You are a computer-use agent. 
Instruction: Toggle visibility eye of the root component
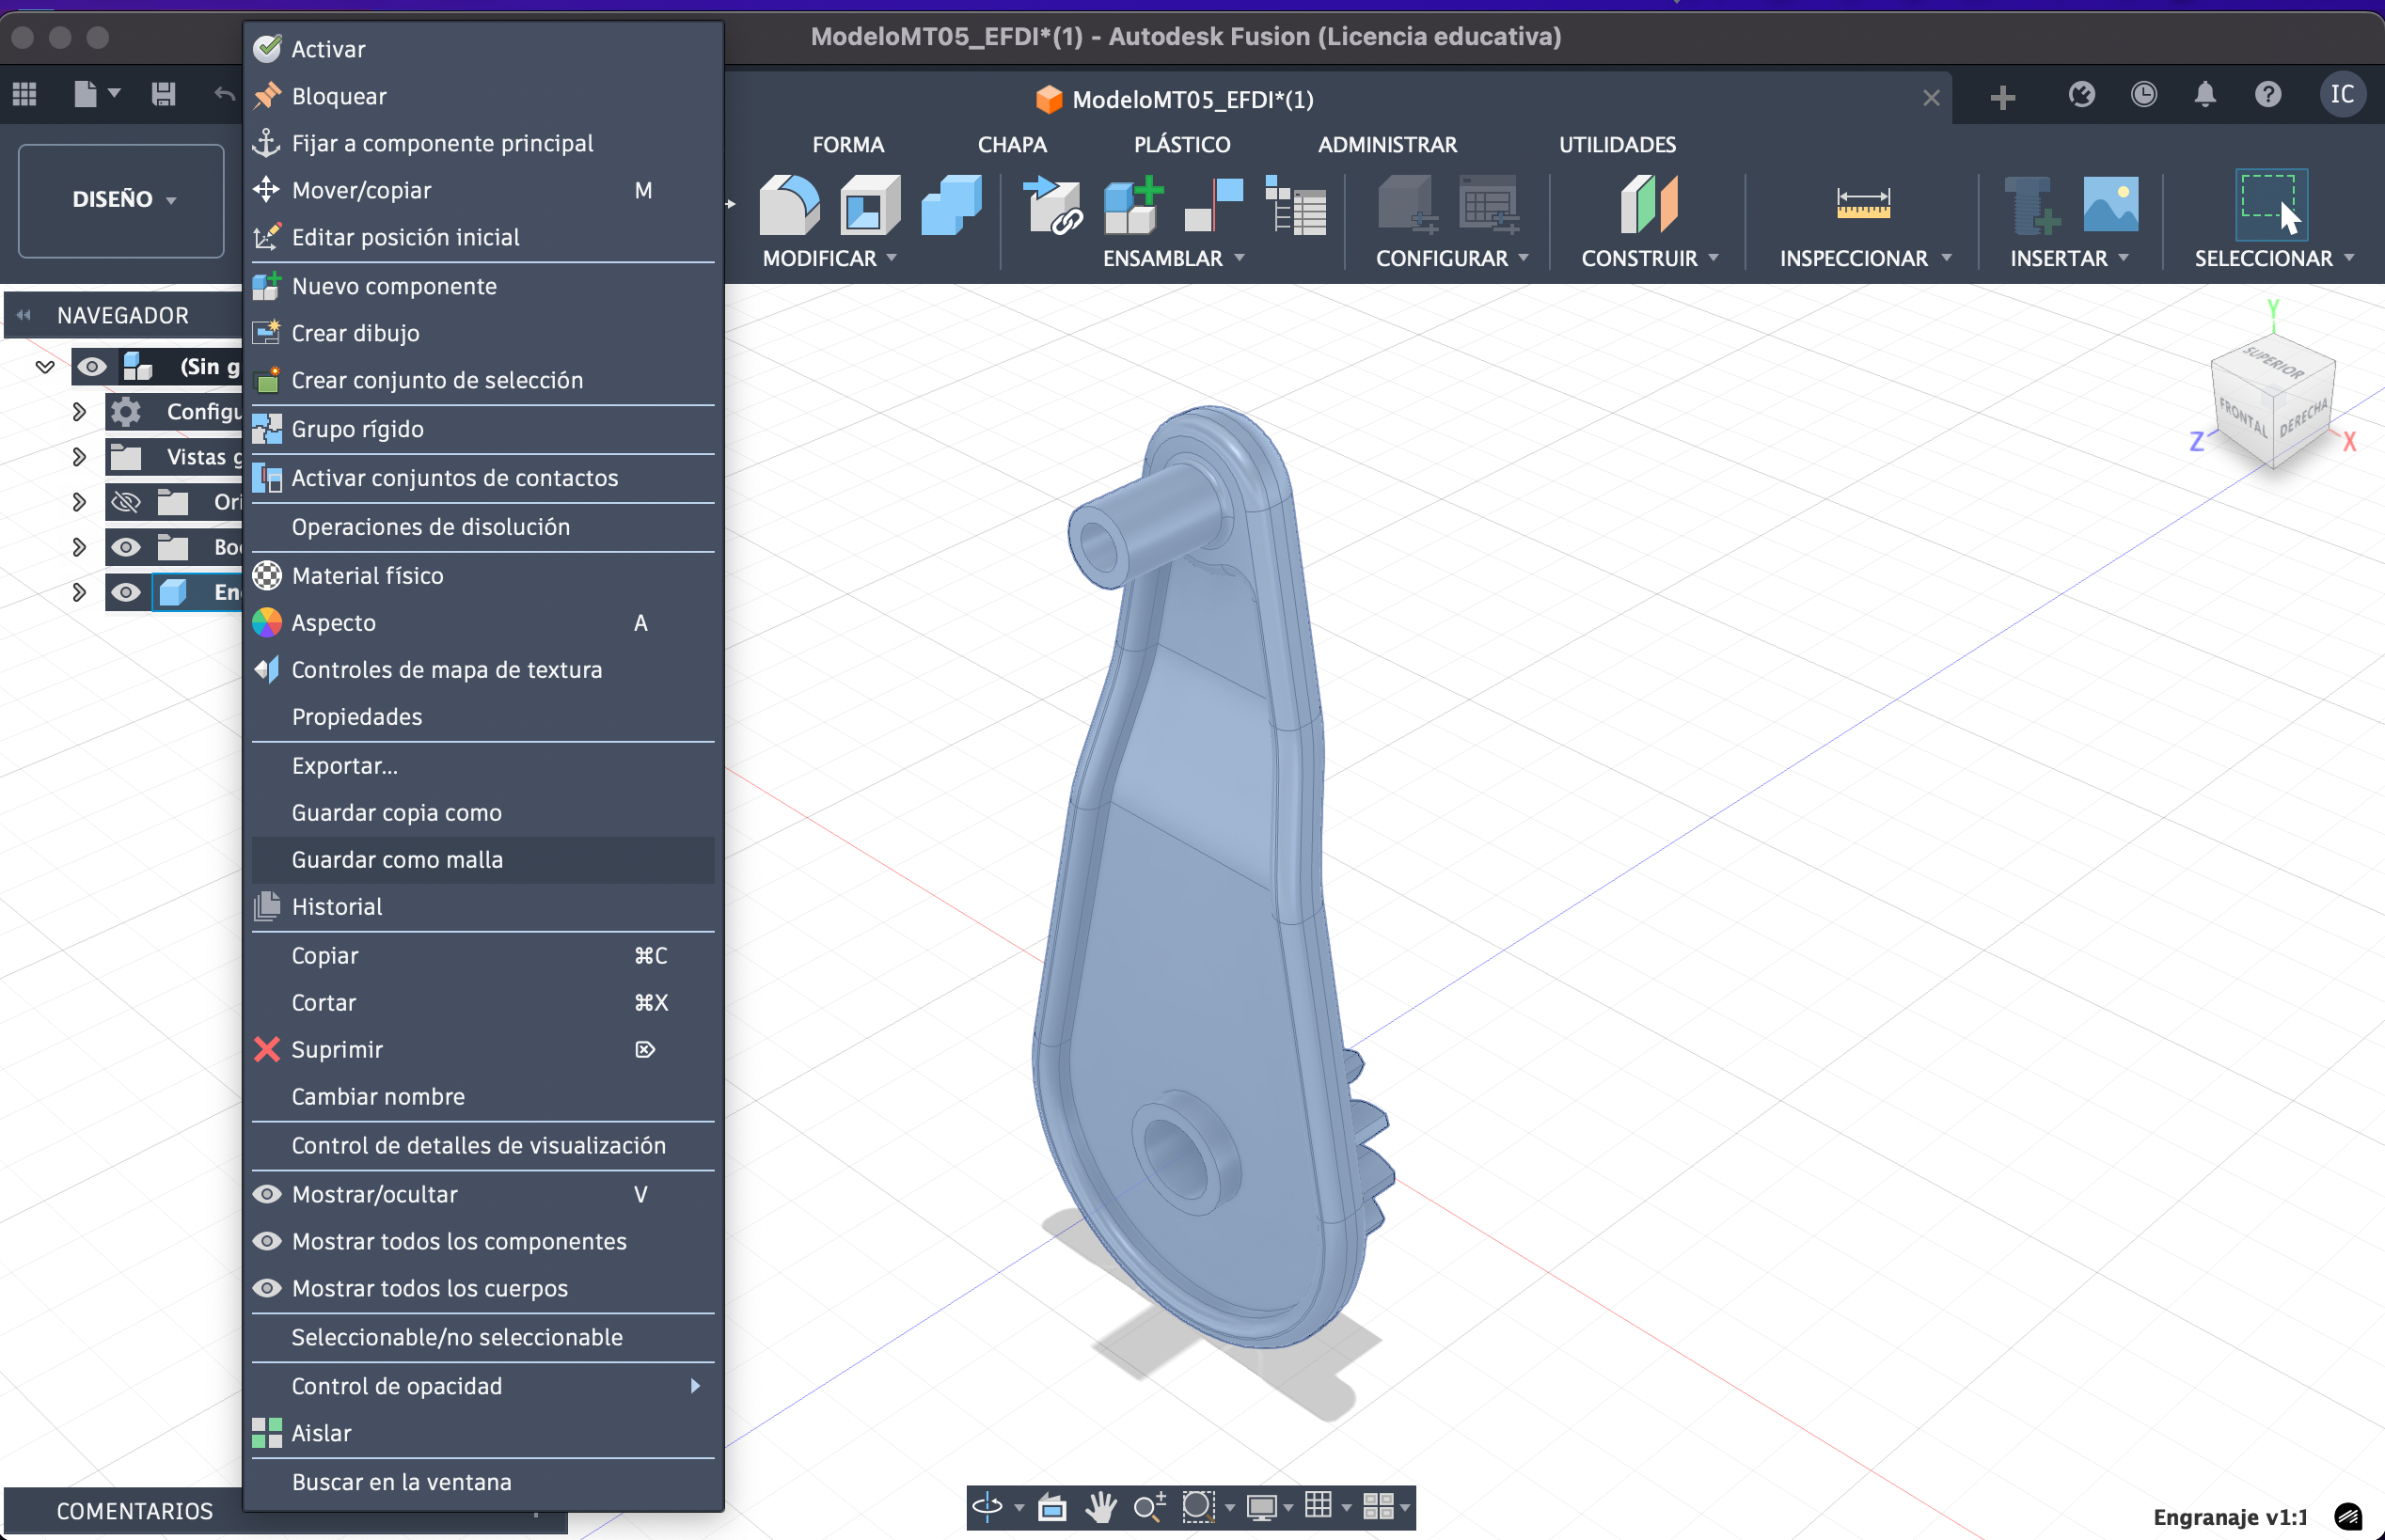point(92,367)
